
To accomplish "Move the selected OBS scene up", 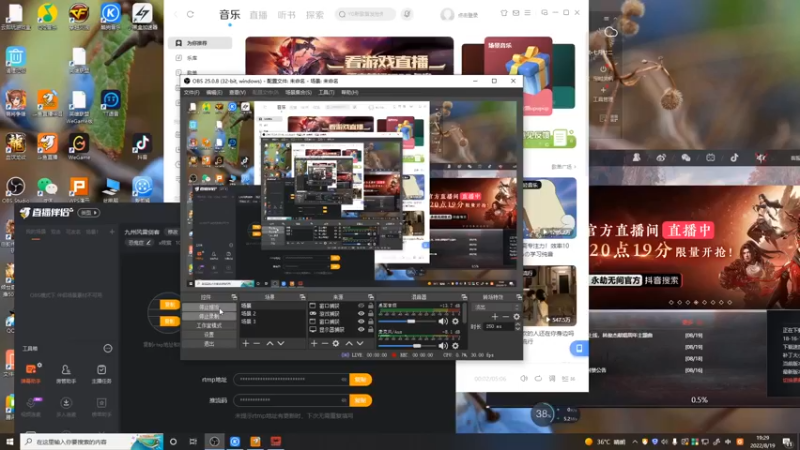I will point(269,343).
